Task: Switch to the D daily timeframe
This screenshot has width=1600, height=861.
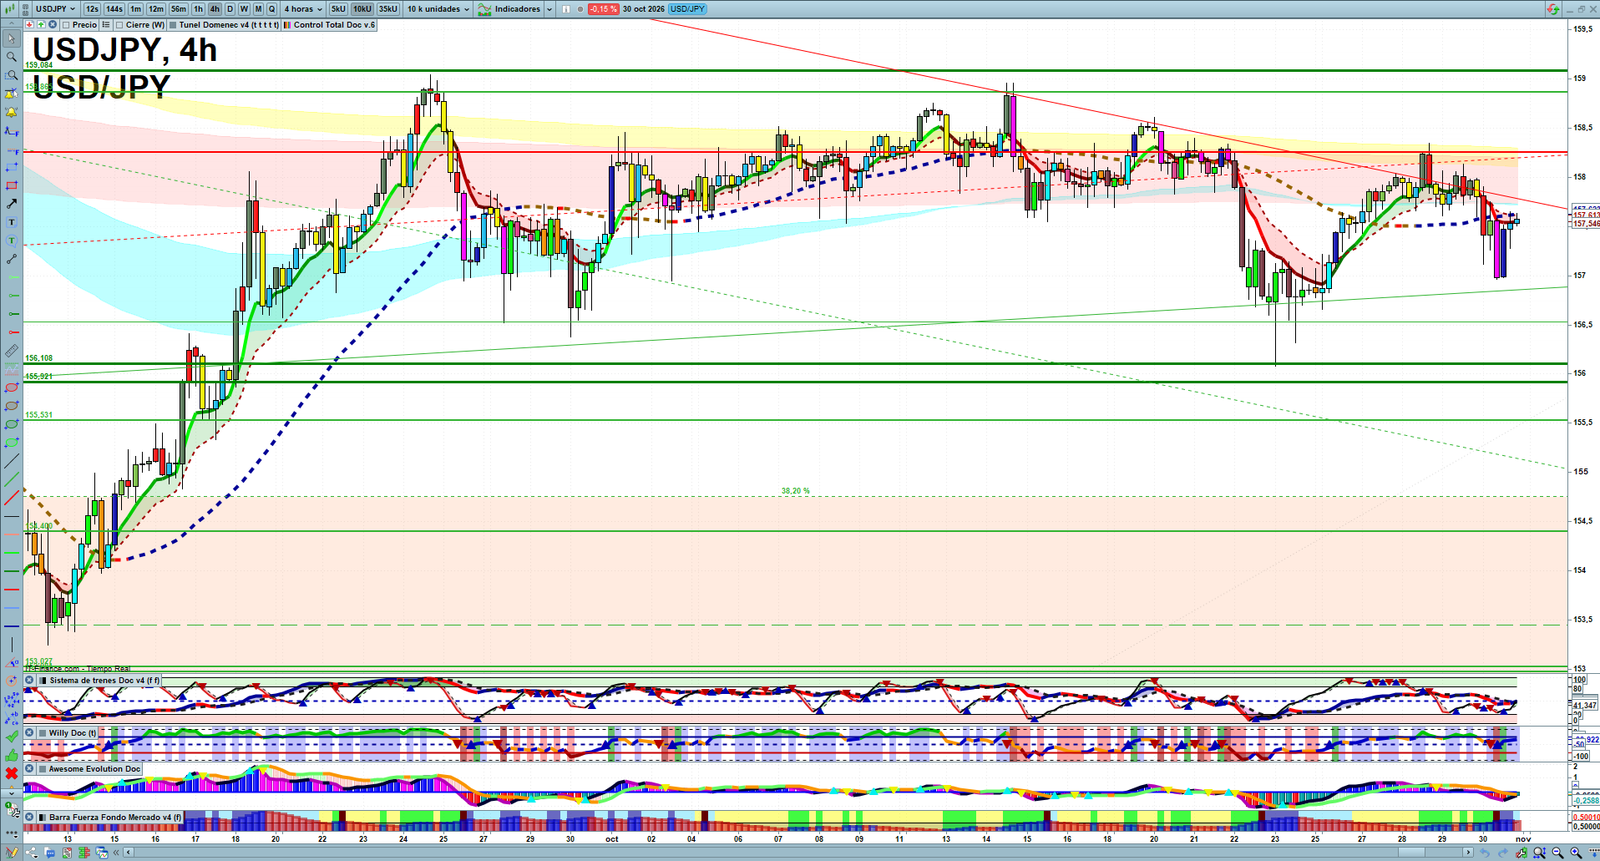Action: pyautogui.click(x=230, y=9)
